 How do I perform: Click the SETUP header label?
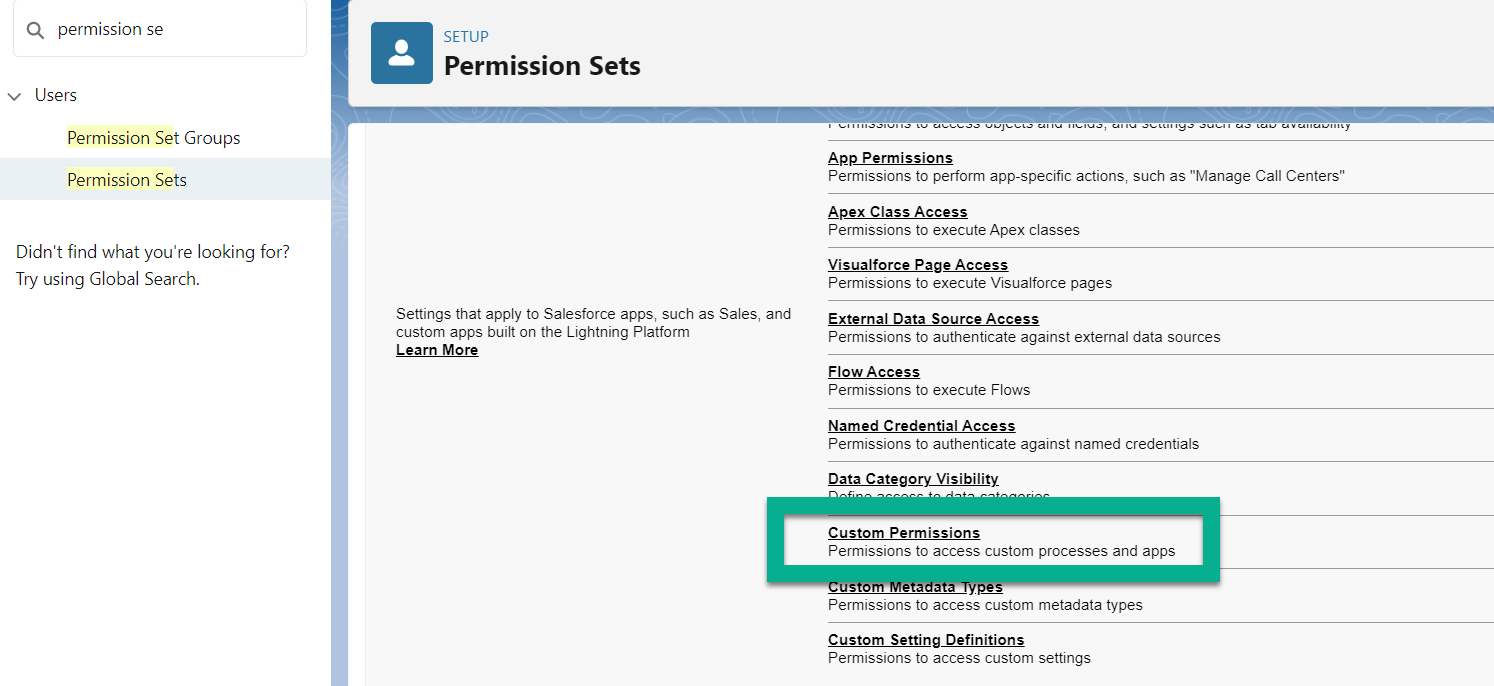point(466,36)
